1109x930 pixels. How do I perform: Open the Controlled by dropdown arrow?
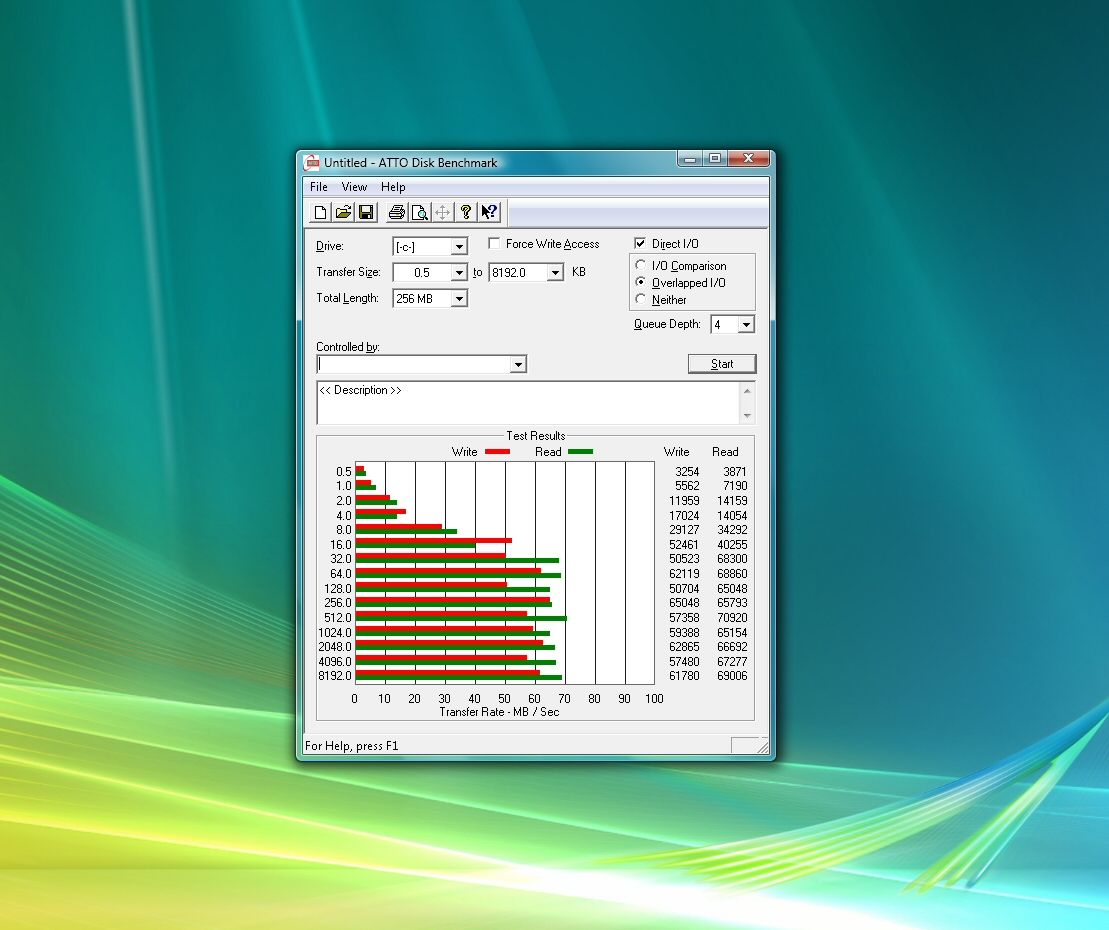[518, 364]
